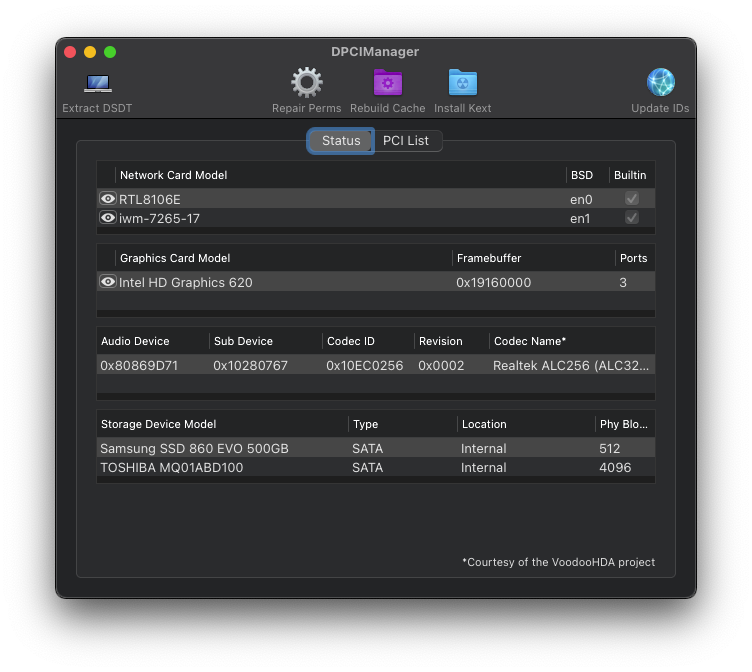The image size is (752, 672).
Task: Click the Builtin column header
Action: [632, 175]
